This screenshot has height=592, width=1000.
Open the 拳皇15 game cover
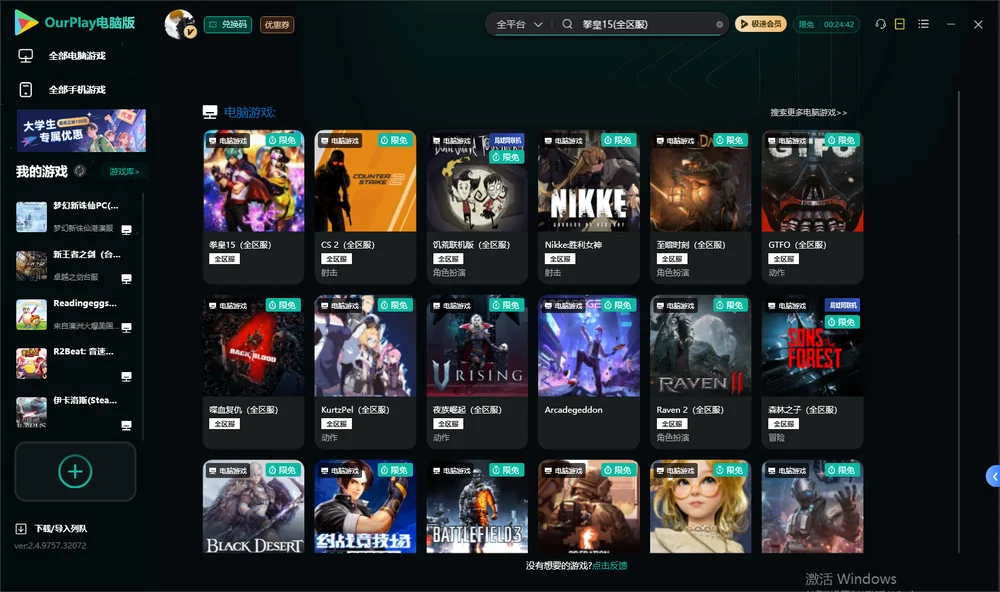(x=254, y=181)
